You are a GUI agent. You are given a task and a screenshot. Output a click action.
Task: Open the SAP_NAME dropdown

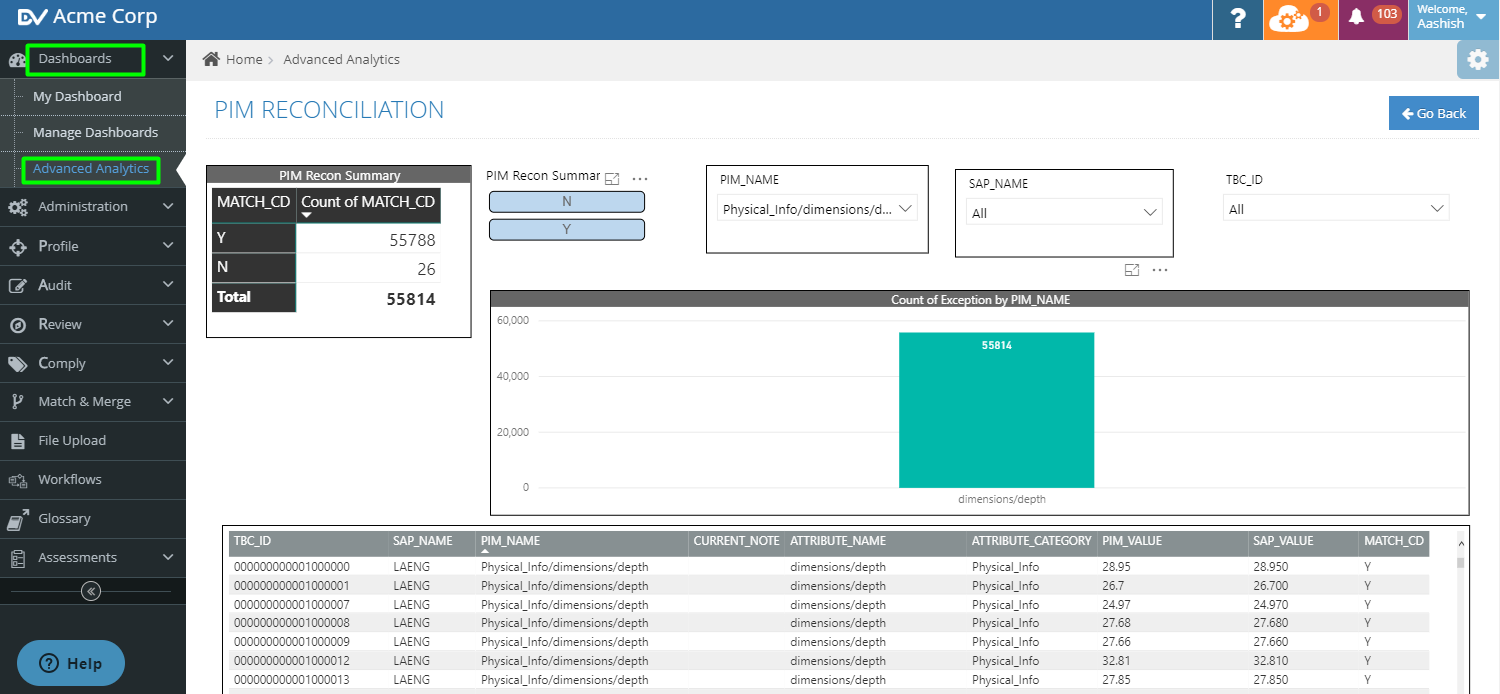click(1064, 212)
